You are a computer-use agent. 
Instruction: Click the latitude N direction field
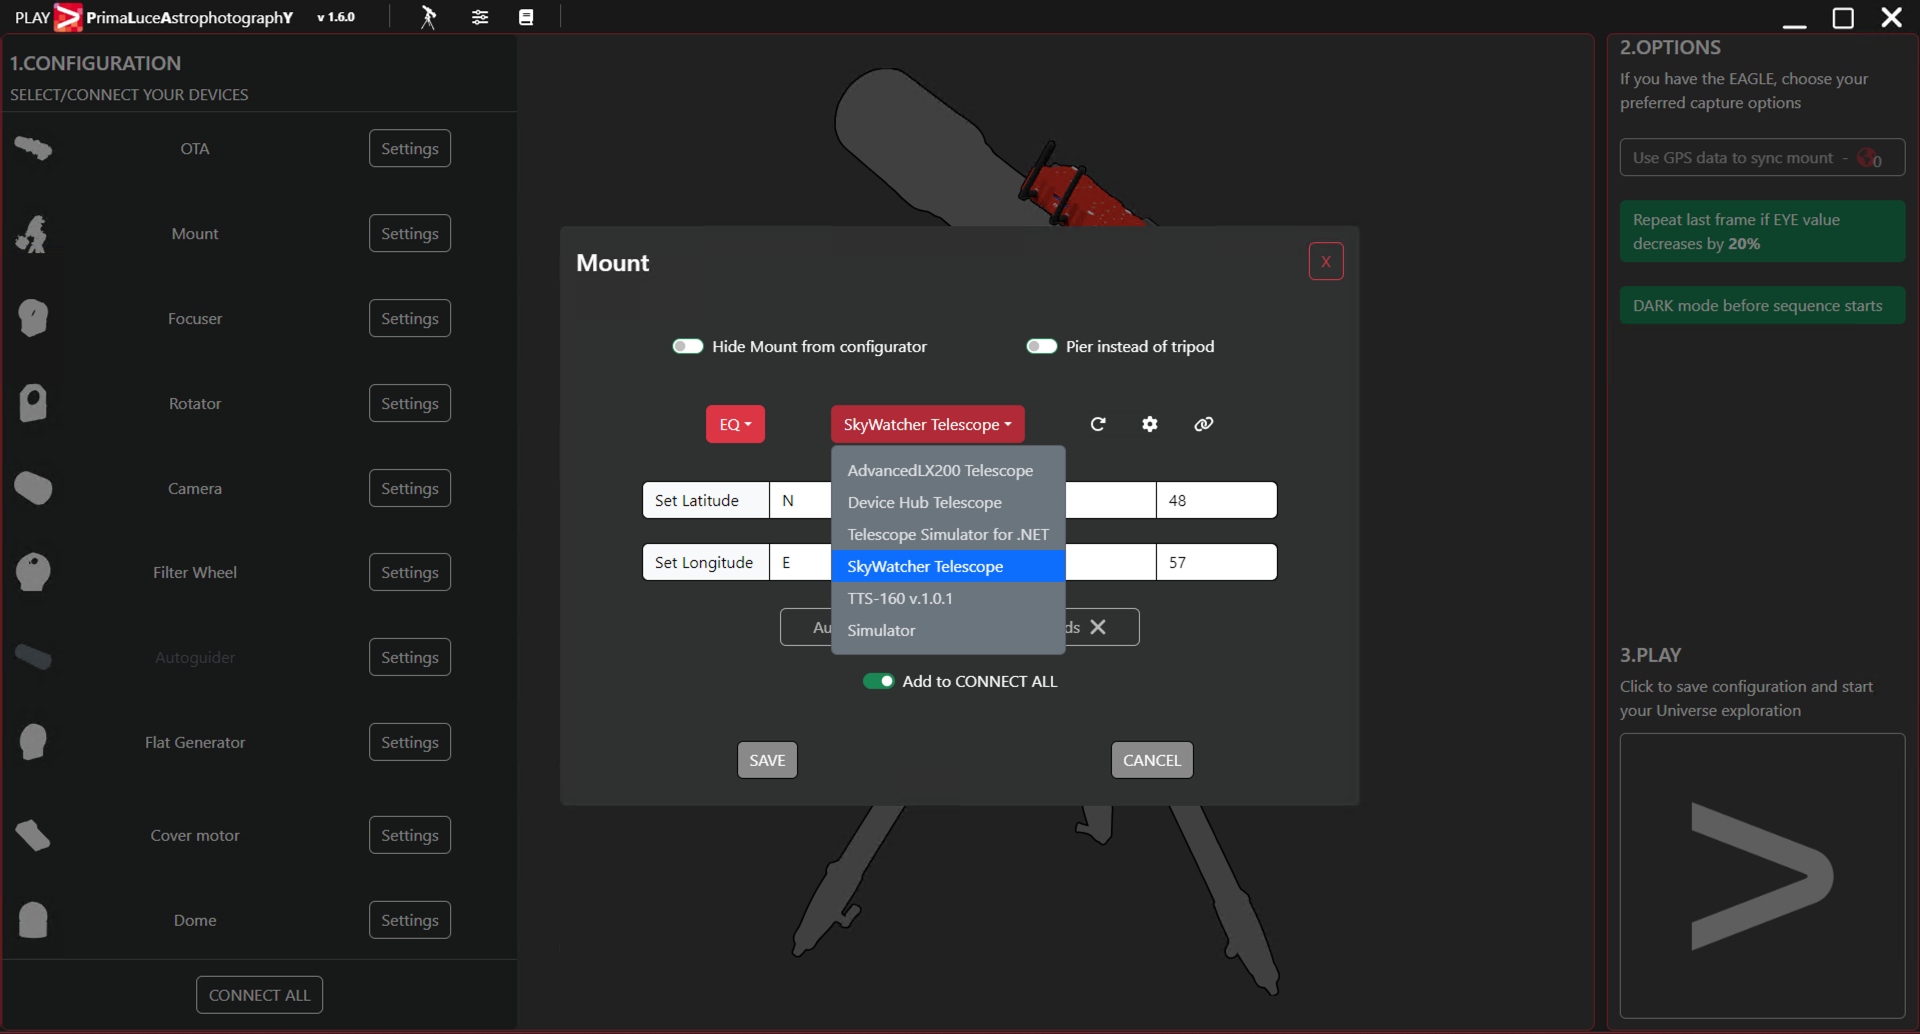coord(800,500)
